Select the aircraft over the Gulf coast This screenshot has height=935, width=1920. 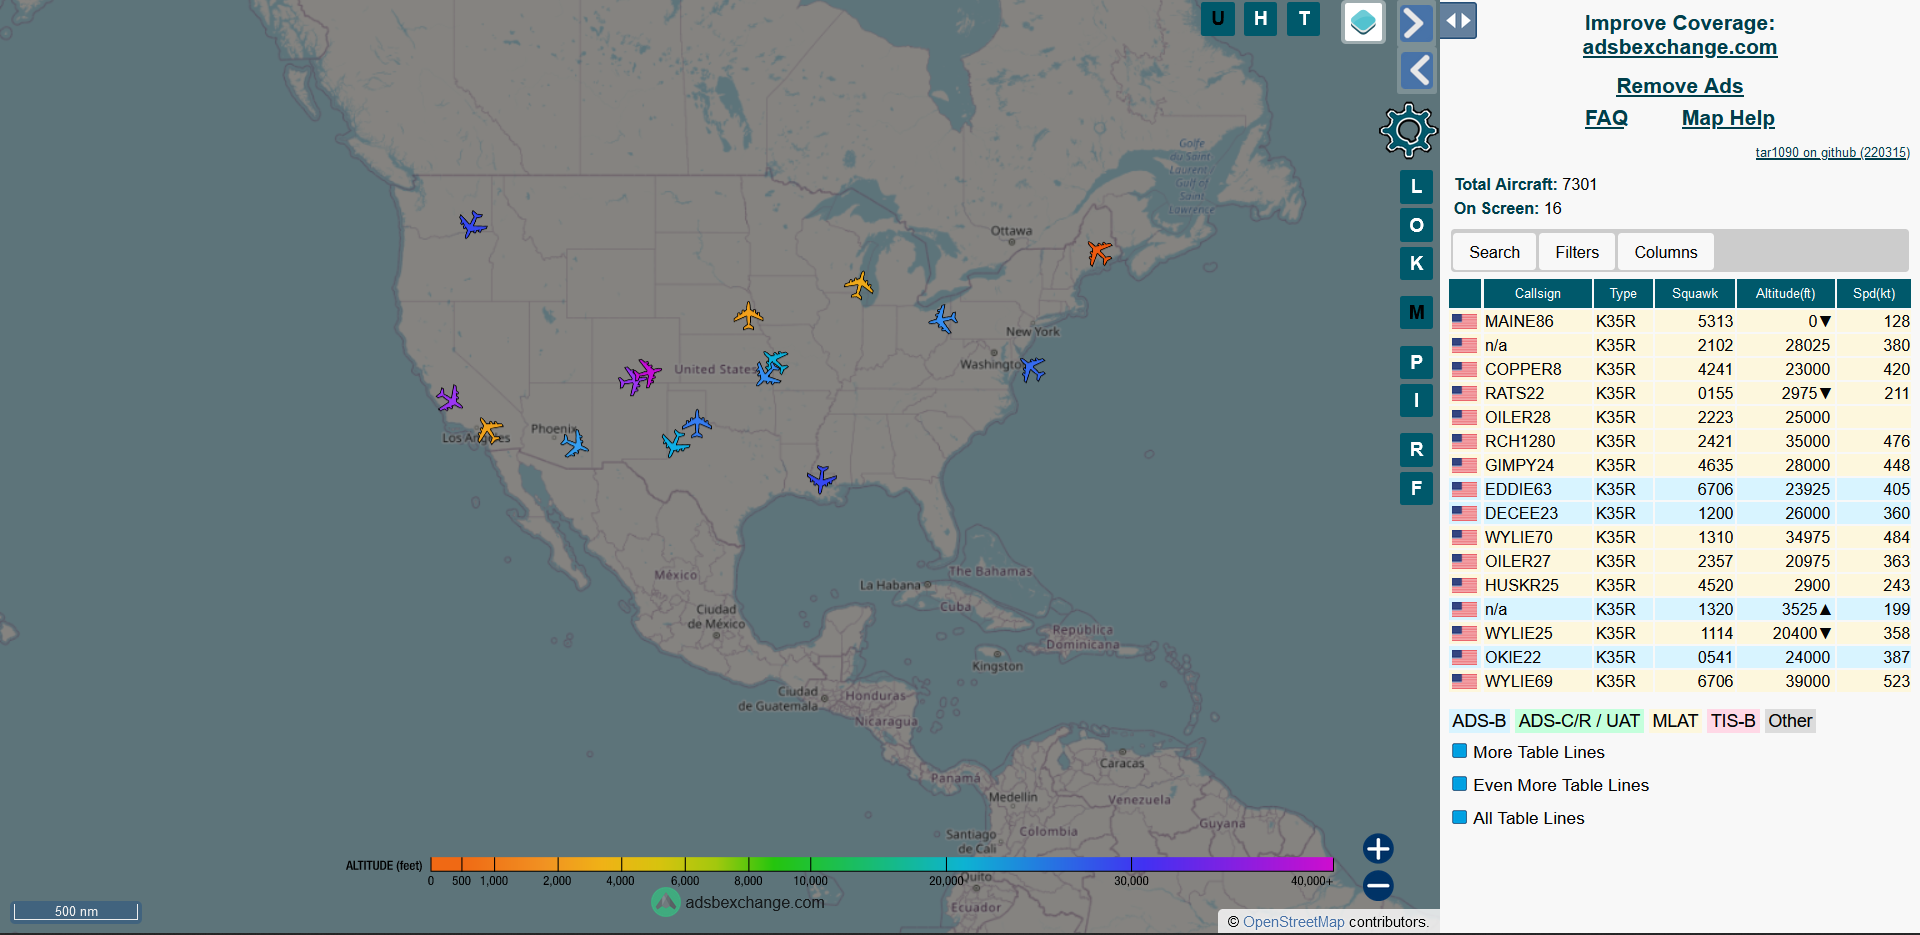(821, 479)
